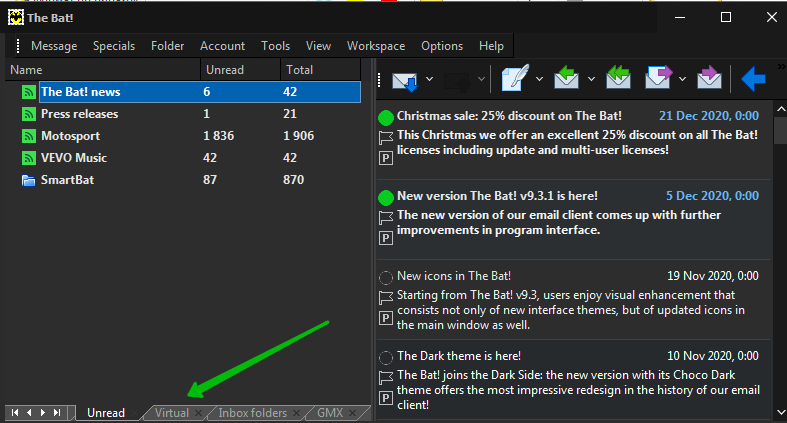
Task: Expand the Reply dropdown arrow
Action: [591, 79]
